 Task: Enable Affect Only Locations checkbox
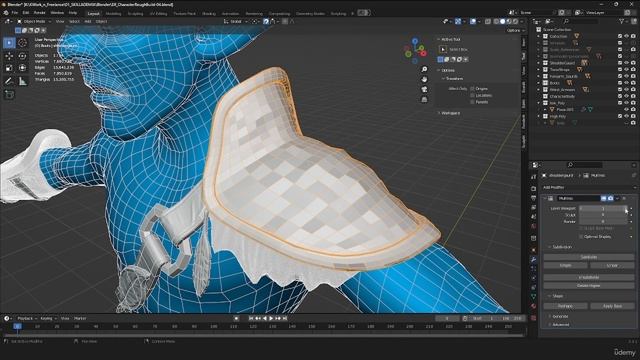coord(472,95)
